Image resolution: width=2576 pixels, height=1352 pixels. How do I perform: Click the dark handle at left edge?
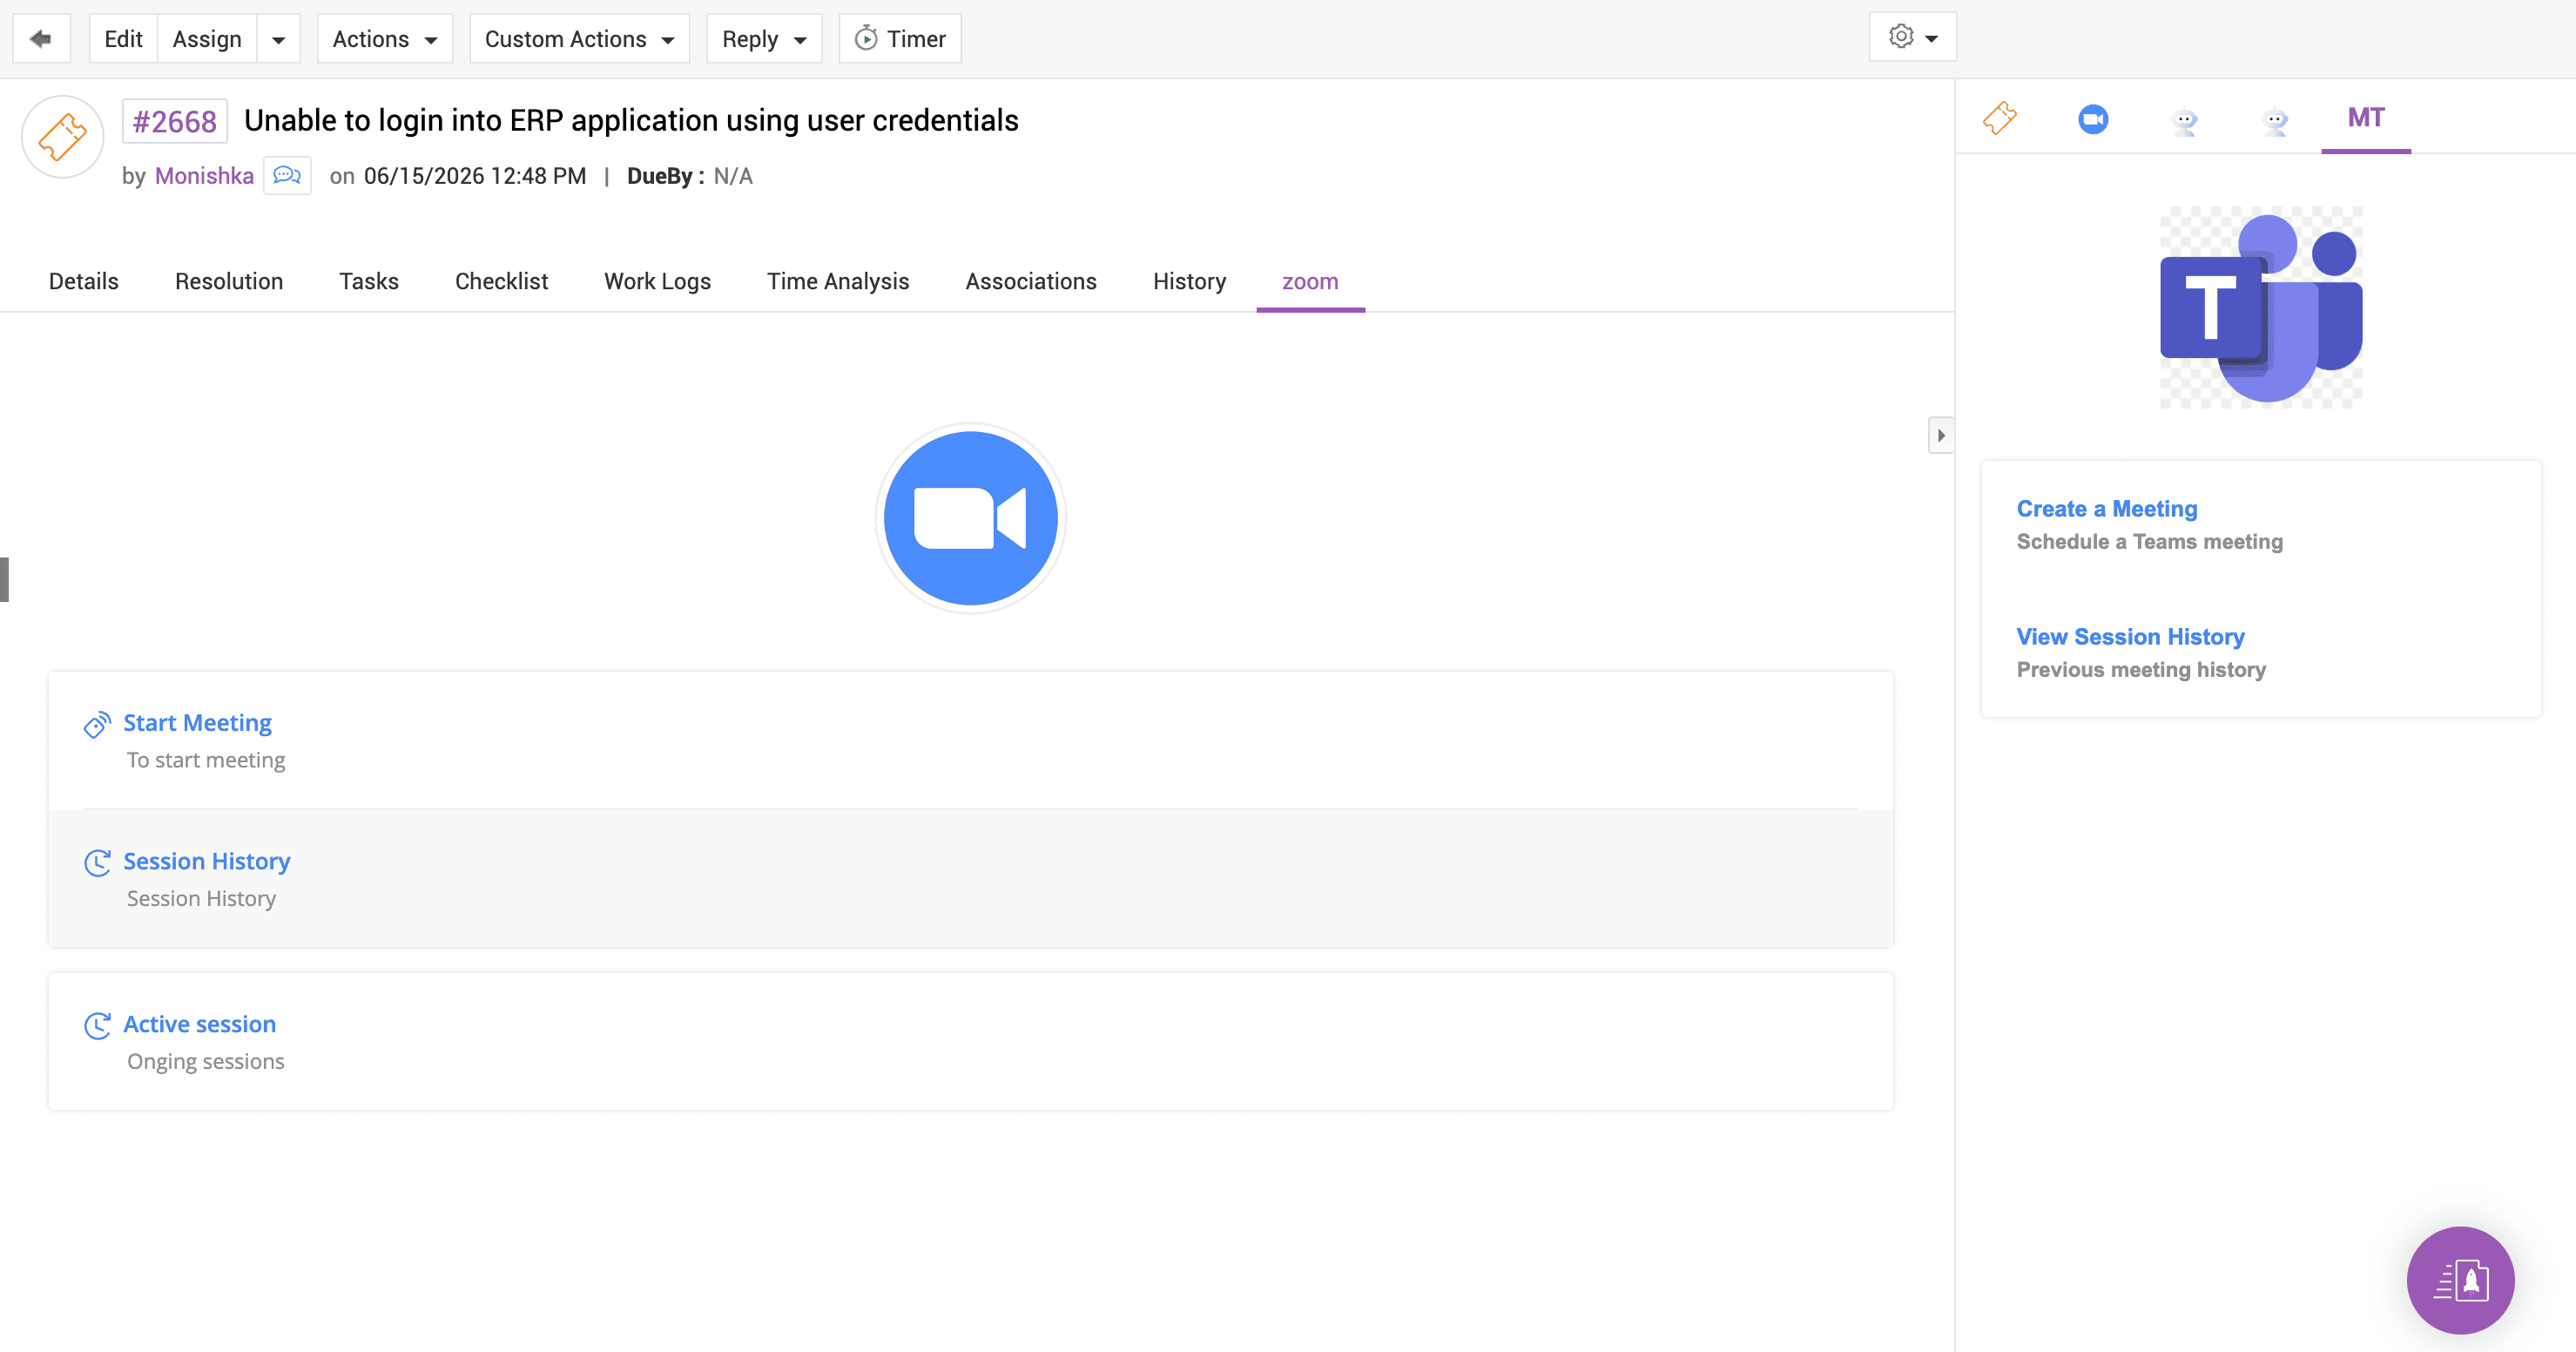pos(4,580)
